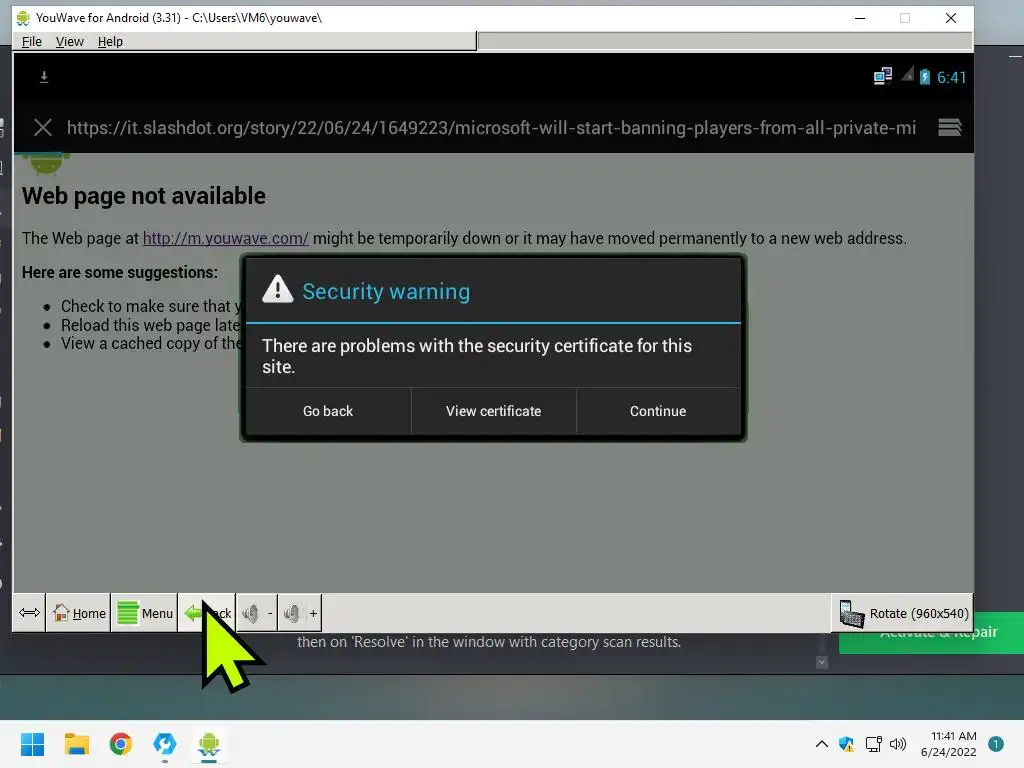Click the Android Back button
Screen dimensions: 1024x768
coord(206,613)
